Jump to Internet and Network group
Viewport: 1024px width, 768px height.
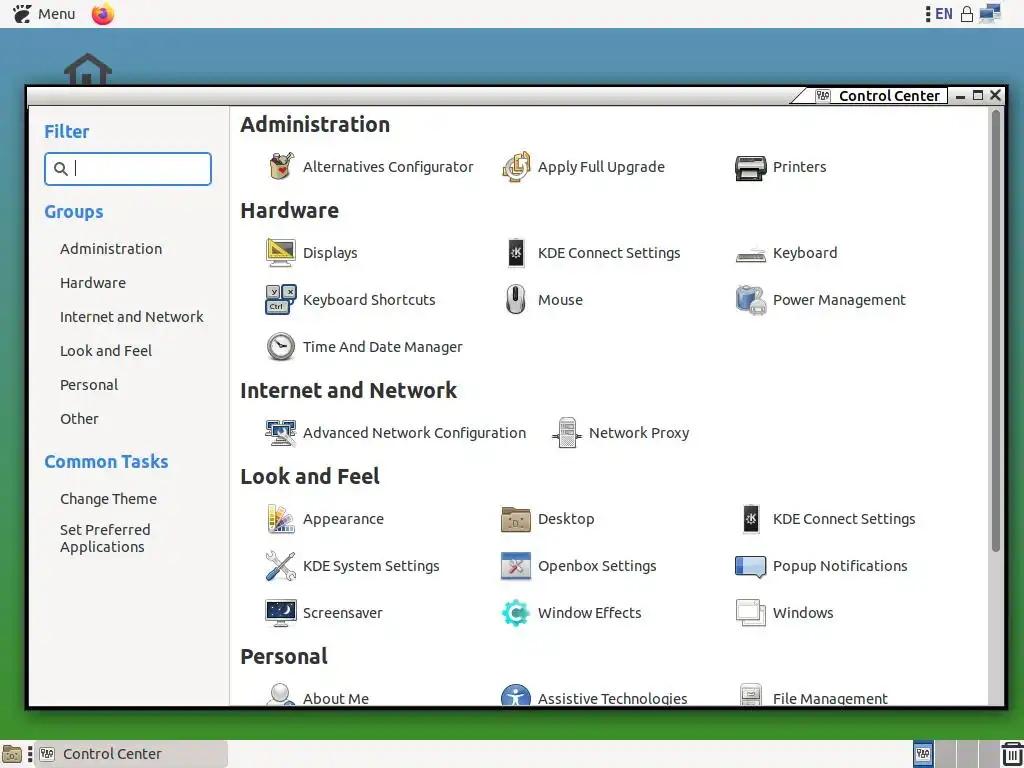132,317
